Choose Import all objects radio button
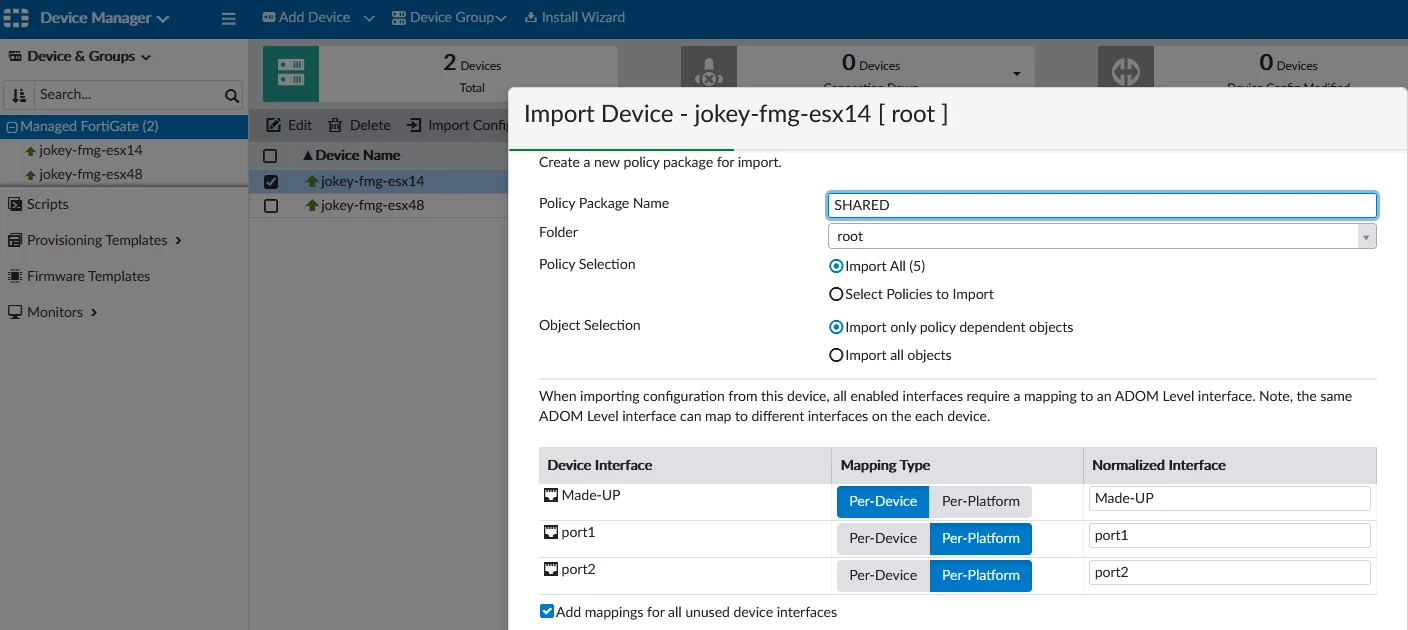1408x630 pixels. tap(836, 355)
